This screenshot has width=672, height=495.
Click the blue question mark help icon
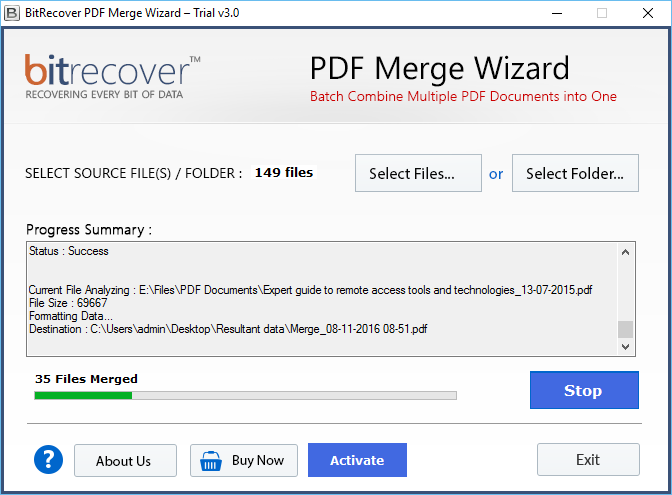click(48, 460)
